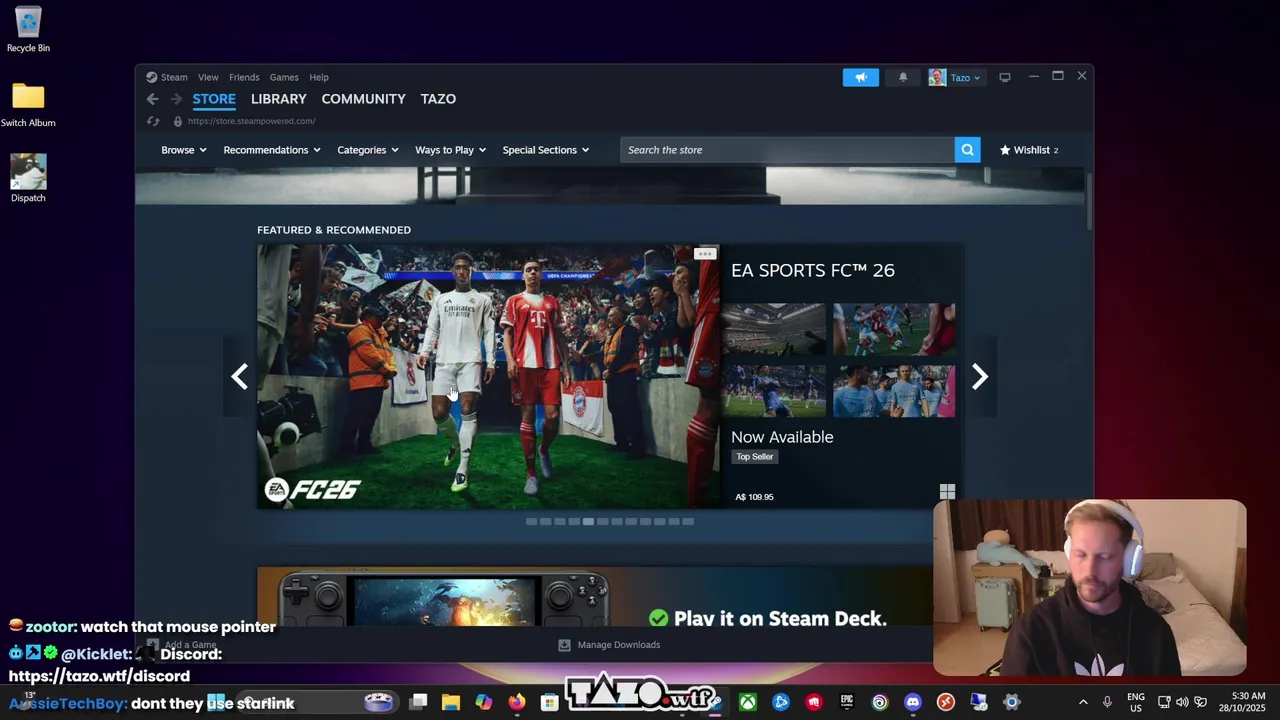Open the ENG US language switcher
1280x720 pixels.
pos(1136,702)
